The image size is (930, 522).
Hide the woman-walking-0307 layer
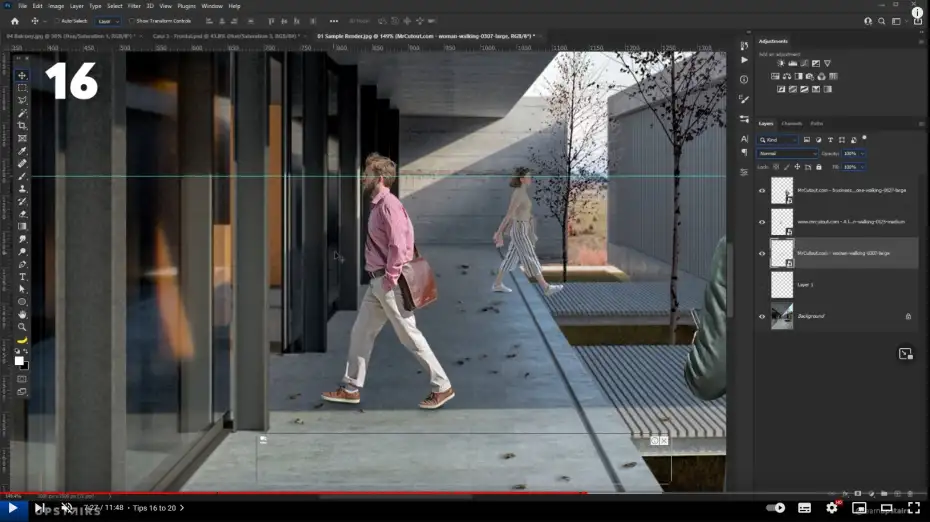click(762, 253)
